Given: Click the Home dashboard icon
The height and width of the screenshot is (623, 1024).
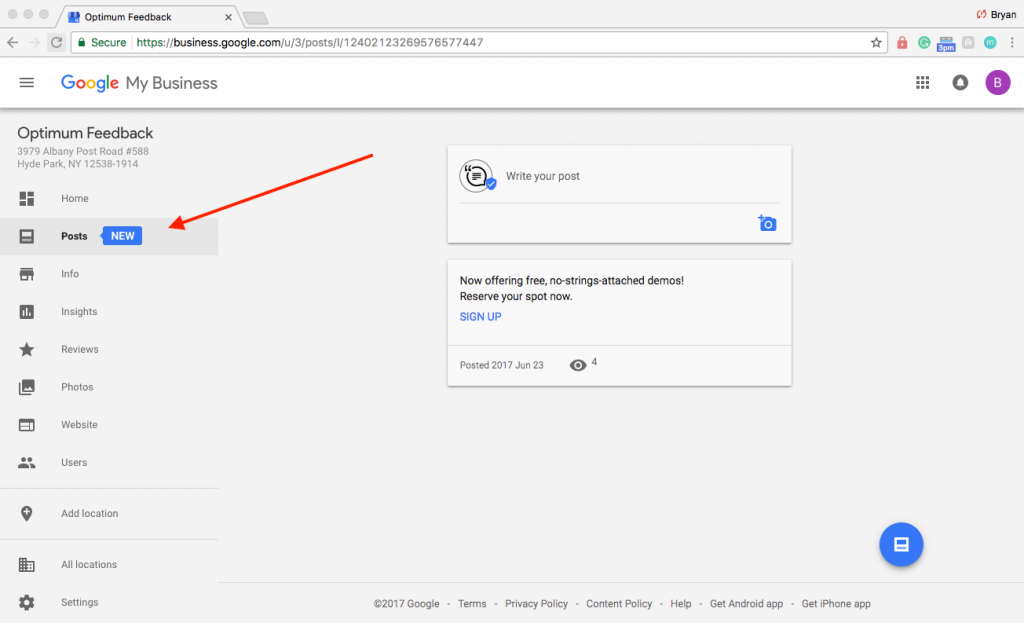Looking at the screenshot, I should pos(27,199).
